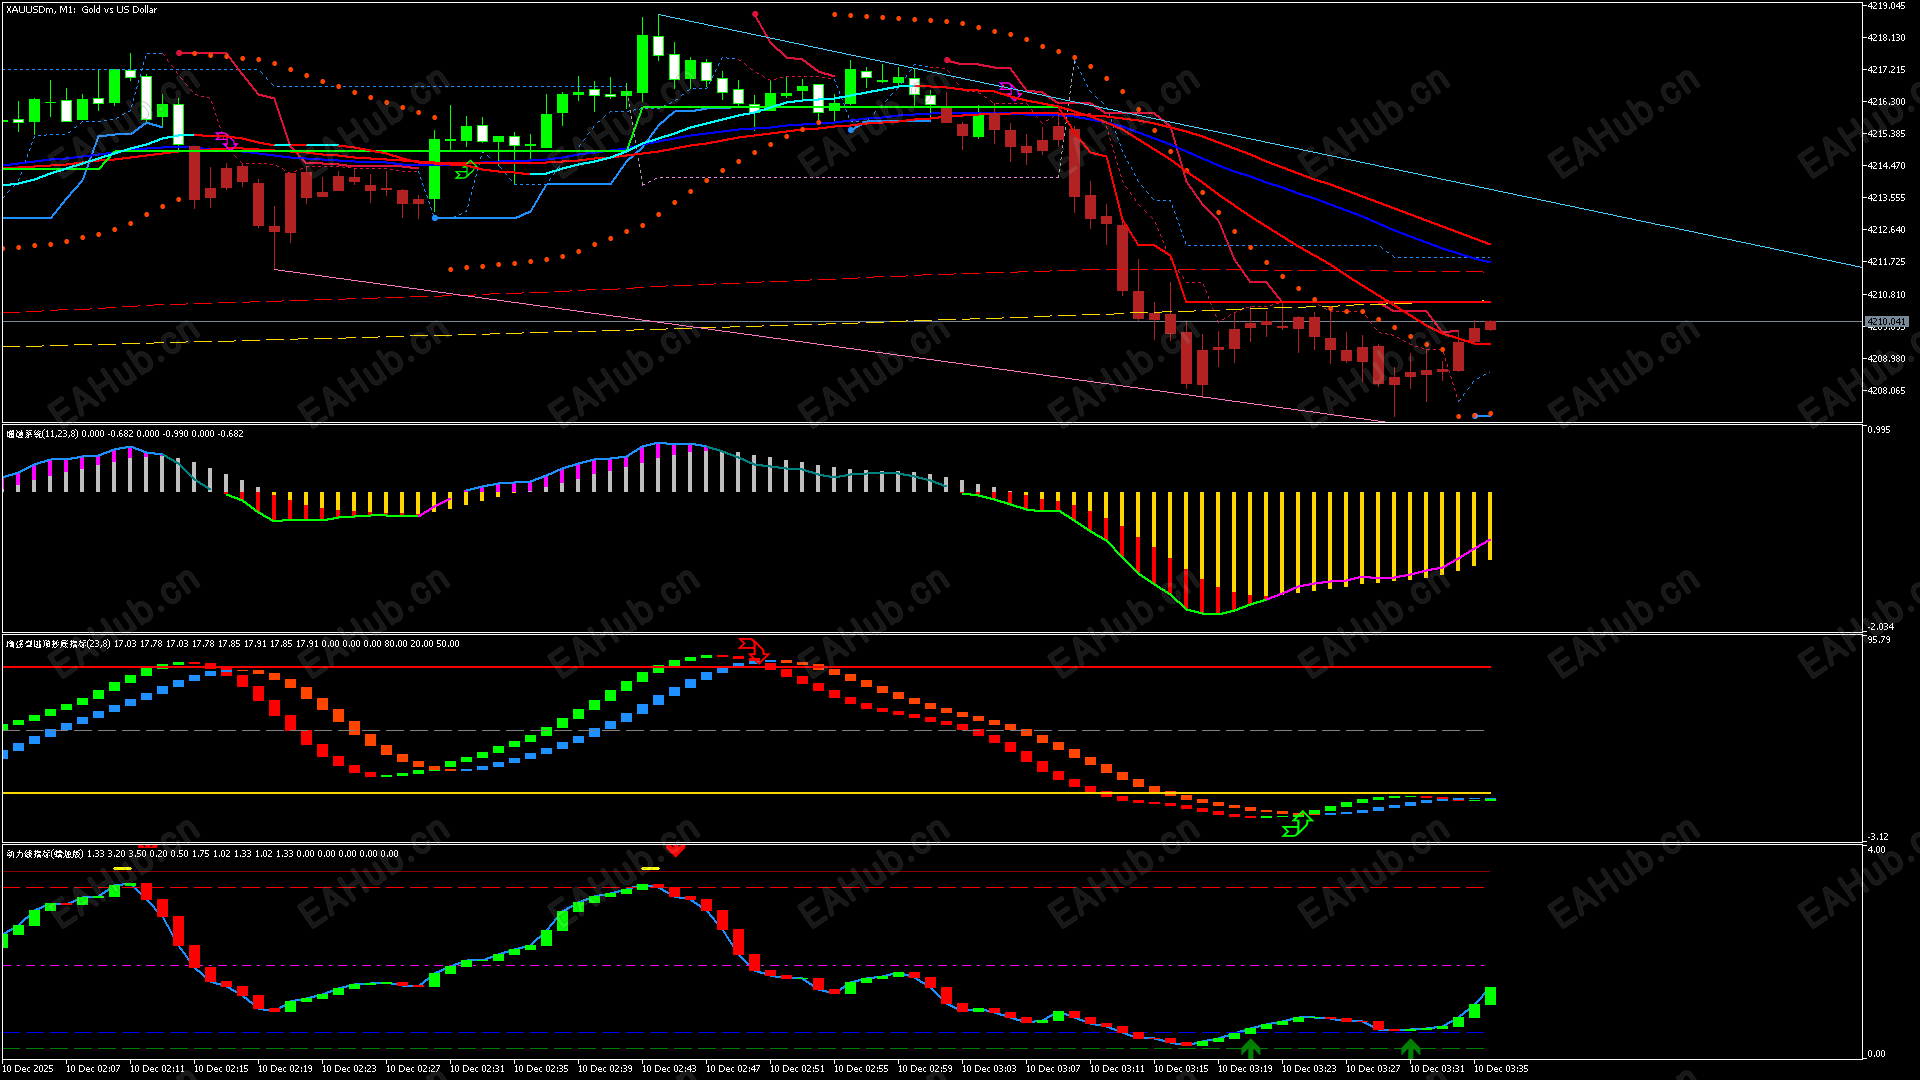The image size is (1920, 1080).
Task: Click the 4219.045 price scale label
Action: pyautogui.click(x=1886, y=6)
